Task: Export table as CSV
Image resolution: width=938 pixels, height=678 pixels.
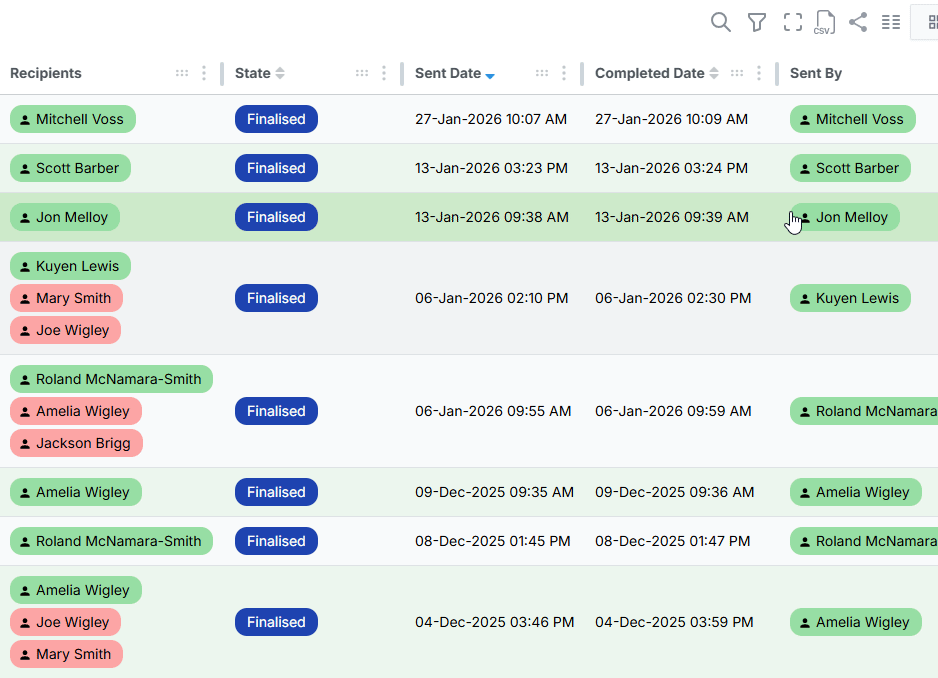Action: coord(824,22)
